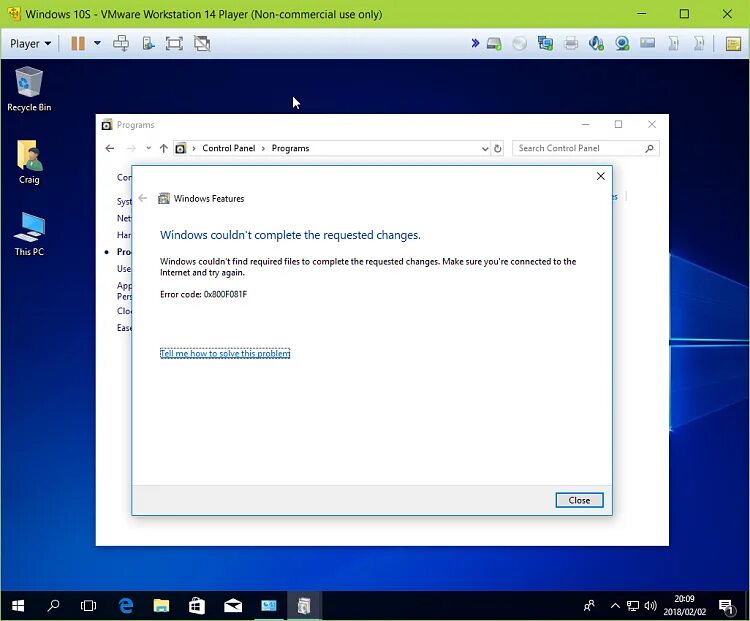This screenshot has width=750, height=621.
Task: Open recent locations dropdown in Programs window
Action: pyautogui.click(x=149, y=148)
